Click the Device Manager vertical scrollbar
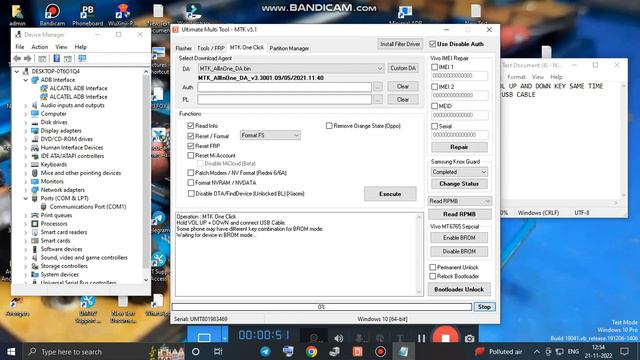The width and height of the screenshot is (640, 360). click(146, 176)
